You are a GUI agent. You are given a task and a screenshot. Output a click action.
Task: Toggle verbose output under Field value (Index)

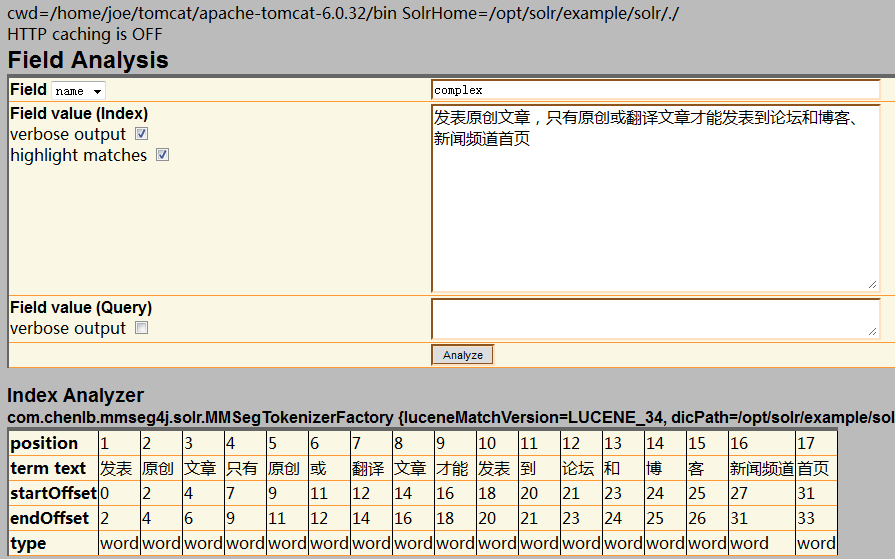tap(142, 134)
